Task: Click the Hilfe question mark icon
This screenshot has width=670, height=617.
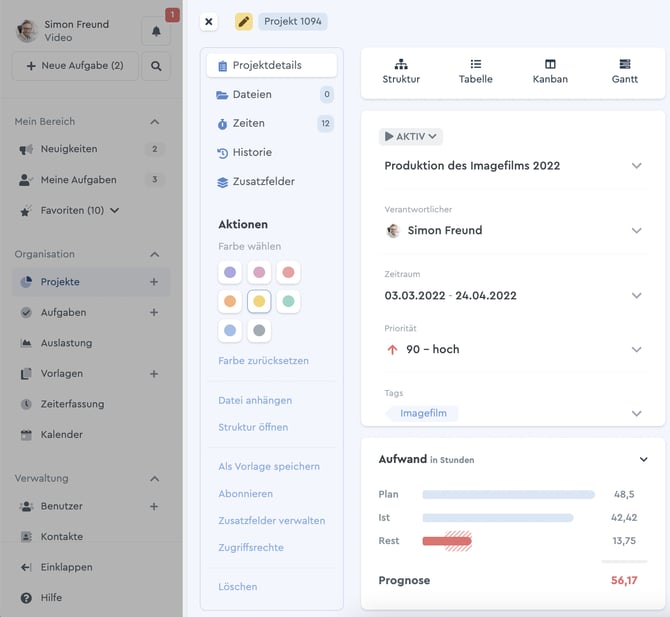Action: [26, 598]
